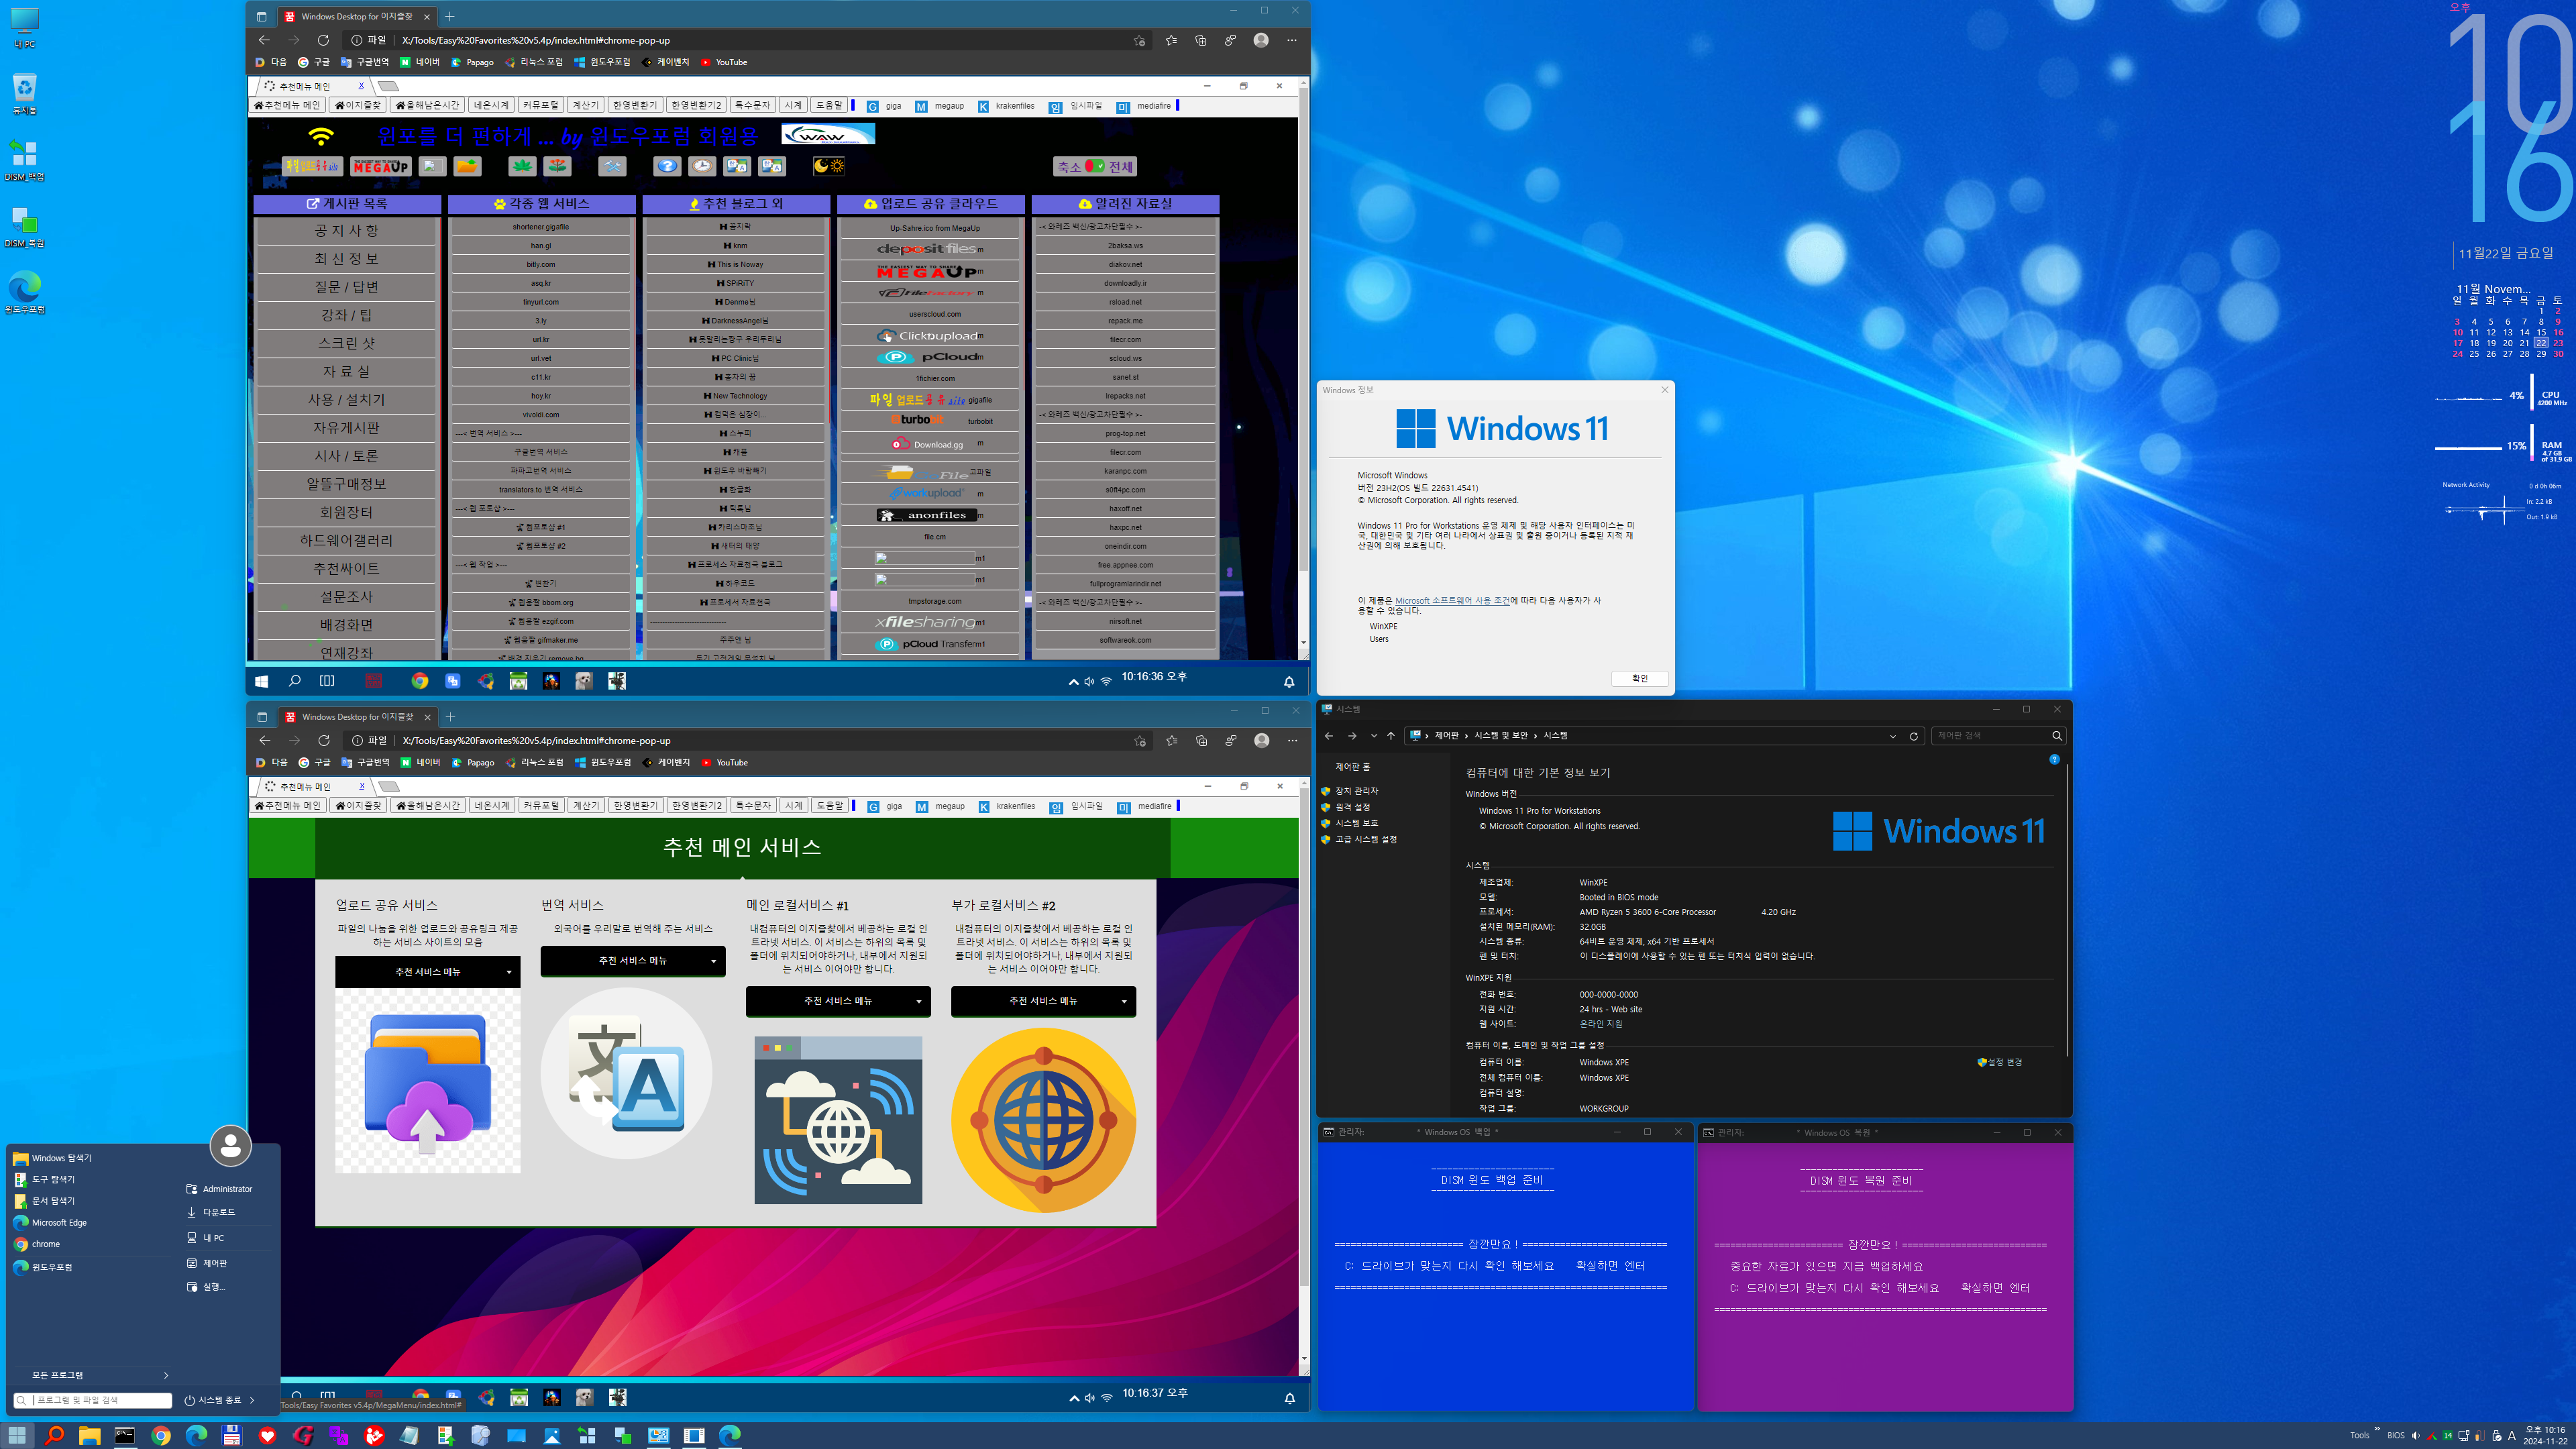Open the address bar dropdown in the 시스템 window
2576x1449 pixels.
[x=1893, y=736]
